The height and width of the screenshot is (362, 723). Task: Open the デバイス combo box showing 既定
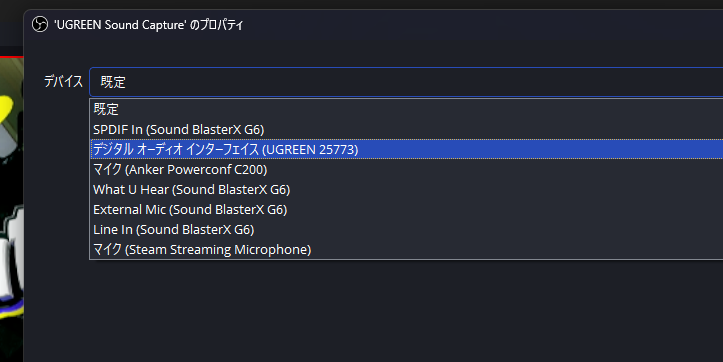(406, 82)
